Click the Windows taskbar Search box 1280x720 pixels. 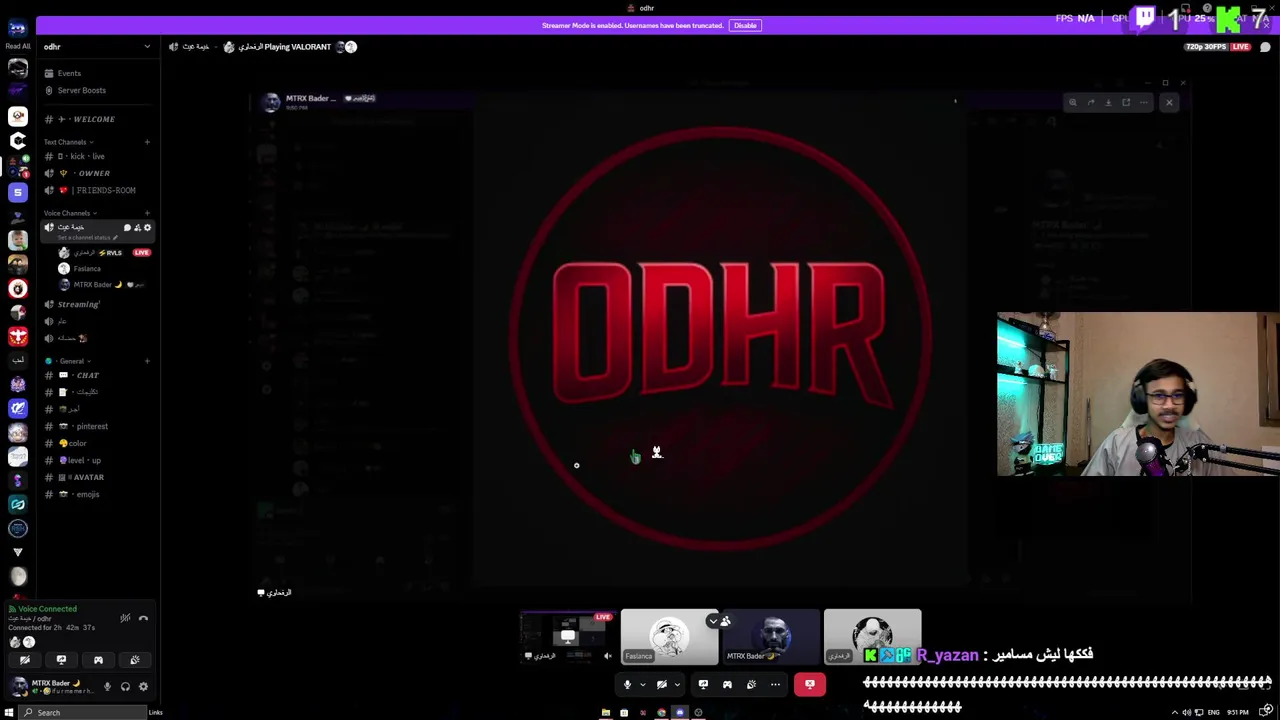point(84,712)
